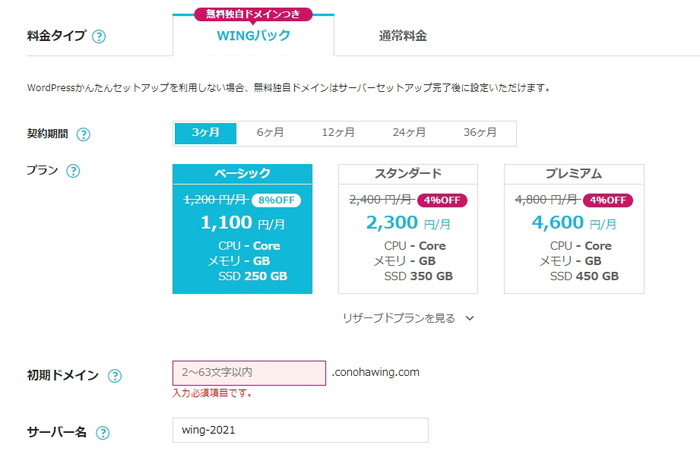The height and width of the screenshot is (467, 700).
Task: Click help icon next to 契約期間
Action: point(83,134)
